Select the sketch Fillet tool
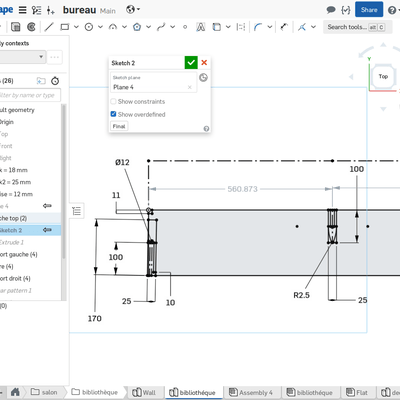Image resolution: width=400 pixels, height=400 pixels. tap(258, 27)
